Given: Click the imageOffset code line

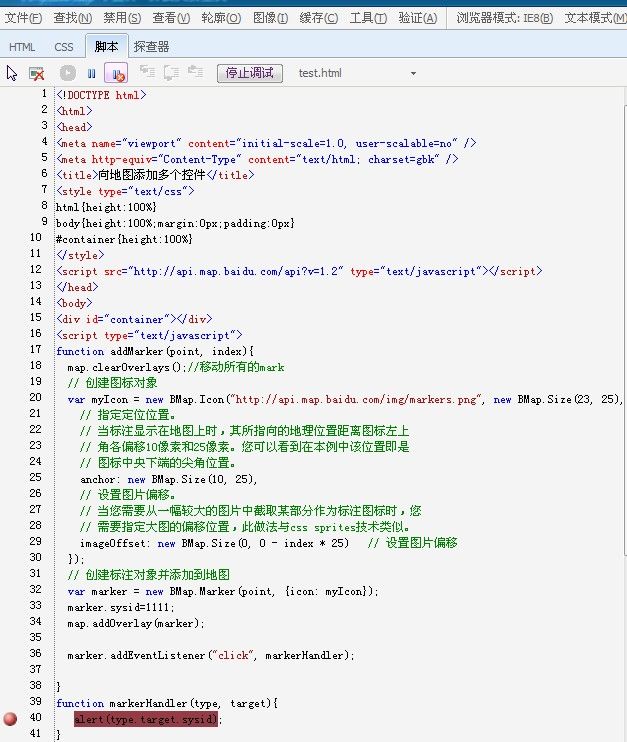Looking at the screenshot, I should [268, 543].
